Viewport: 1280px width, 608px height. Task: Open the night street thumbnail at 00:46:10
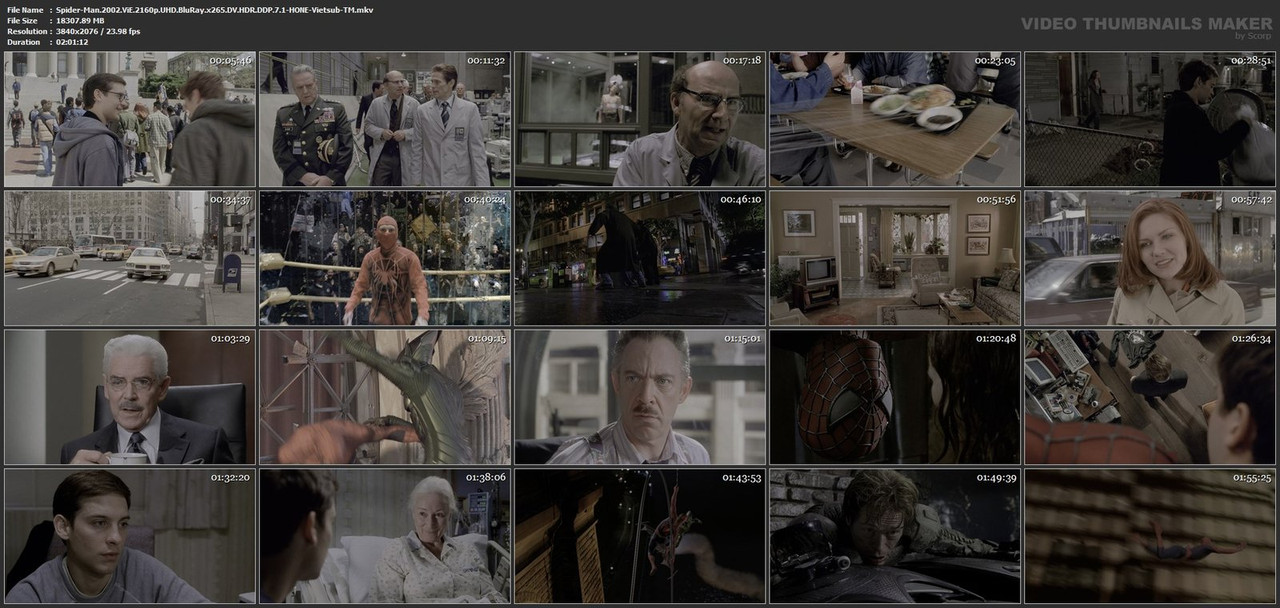(640, 258)
